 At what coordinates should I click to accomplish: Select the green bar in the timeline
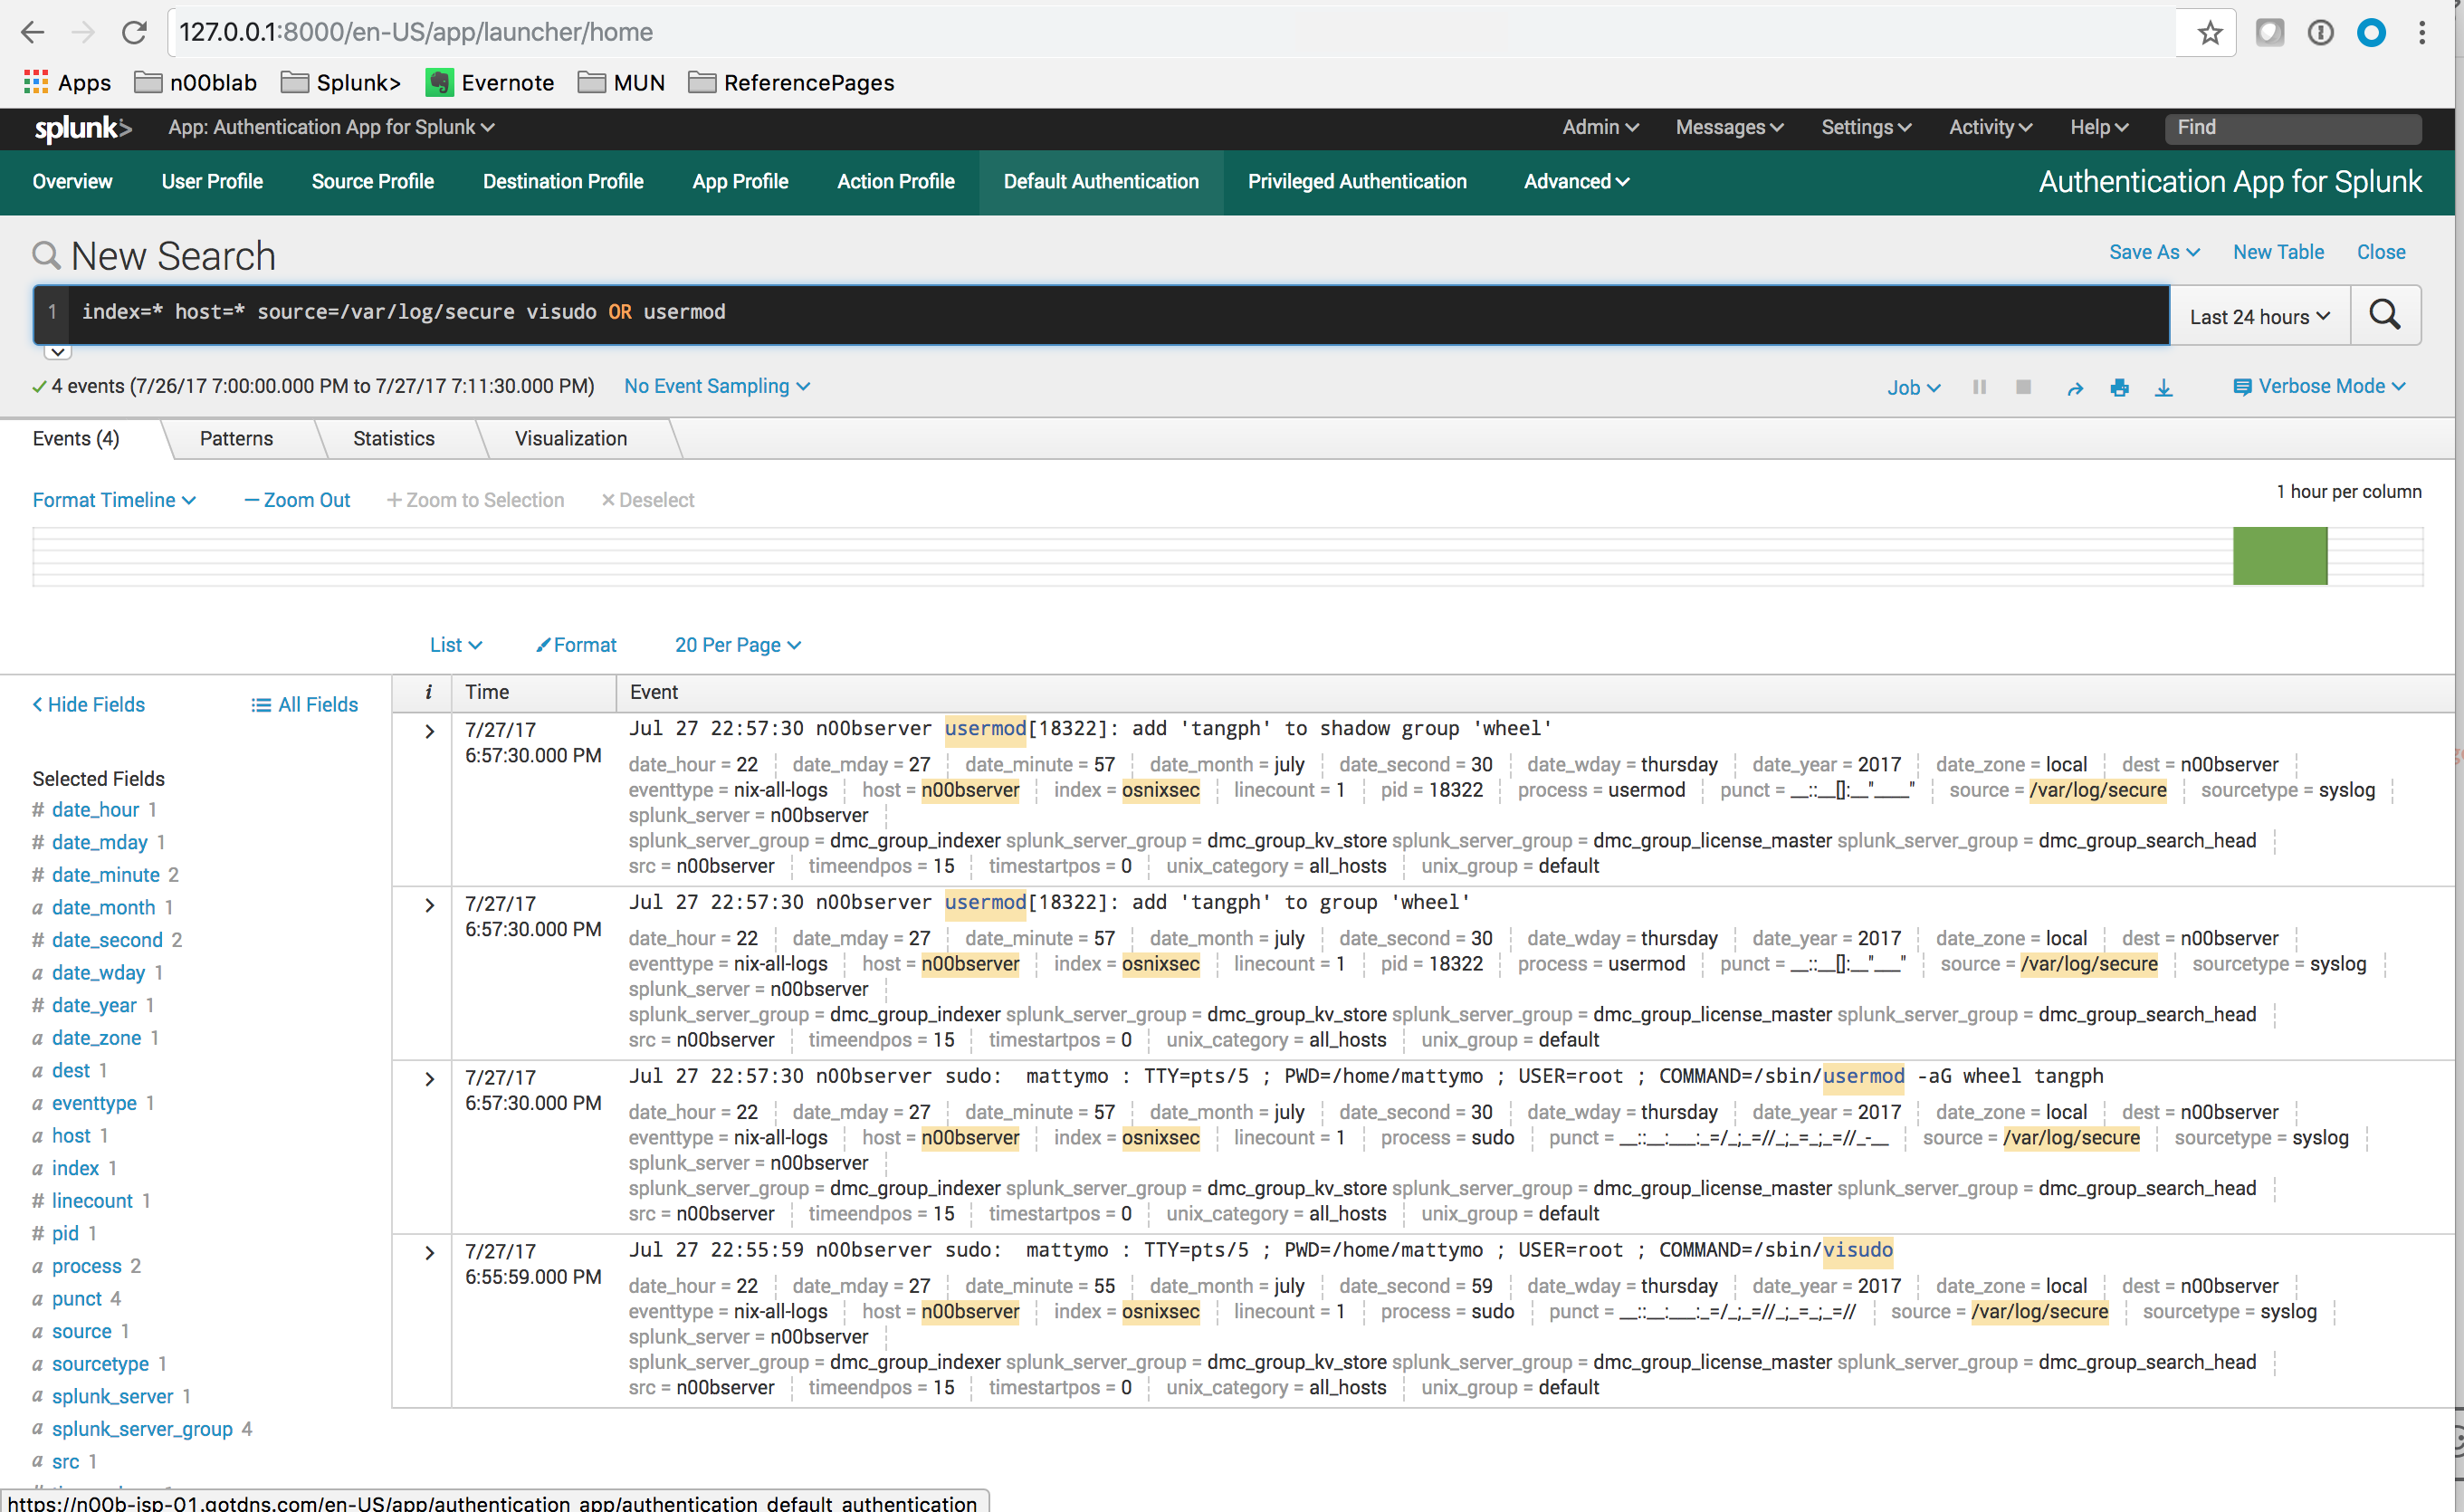2280,556
